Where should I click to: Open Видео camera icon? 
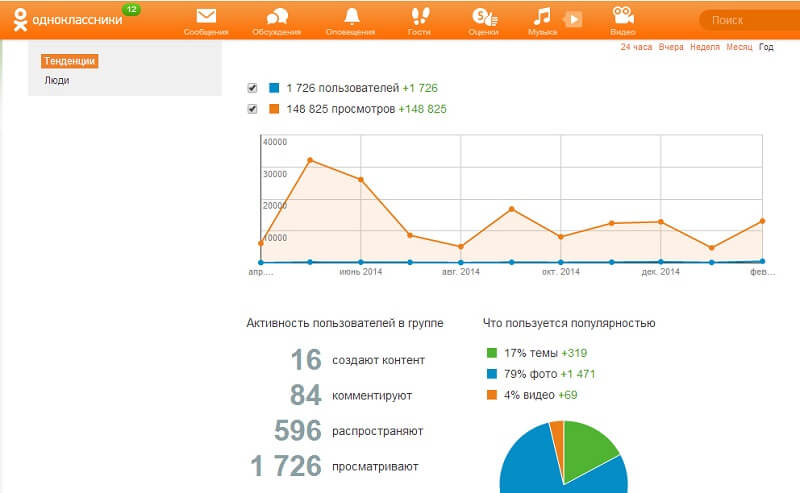pyautogui.click(x=623, y=17)
